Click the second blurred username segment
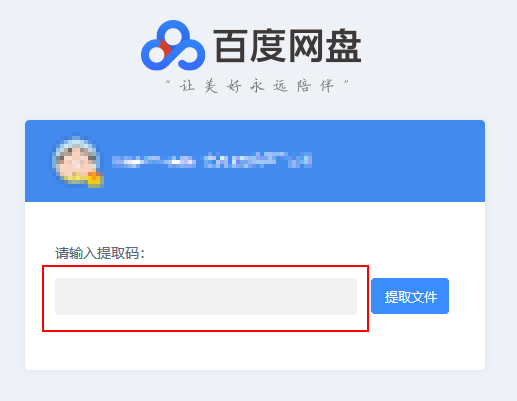The height and width of the screenshot is (401, 517). (258, 160)
